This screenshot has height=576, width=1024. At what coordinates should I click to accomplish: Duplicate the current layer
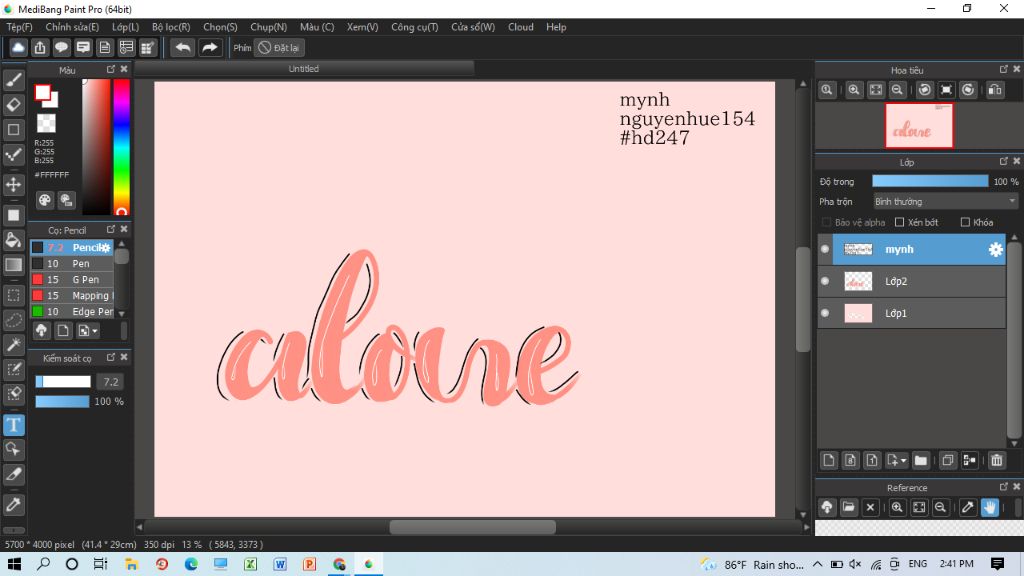(x=948, y=460)
